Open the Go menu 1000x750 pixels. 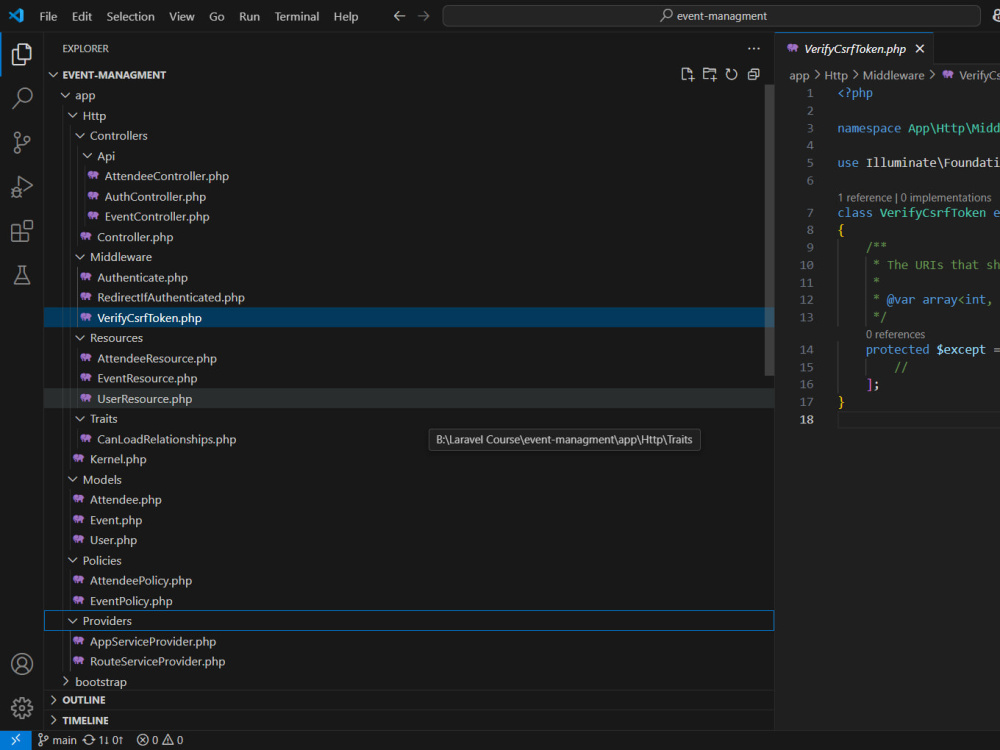(x=217, y=16)
